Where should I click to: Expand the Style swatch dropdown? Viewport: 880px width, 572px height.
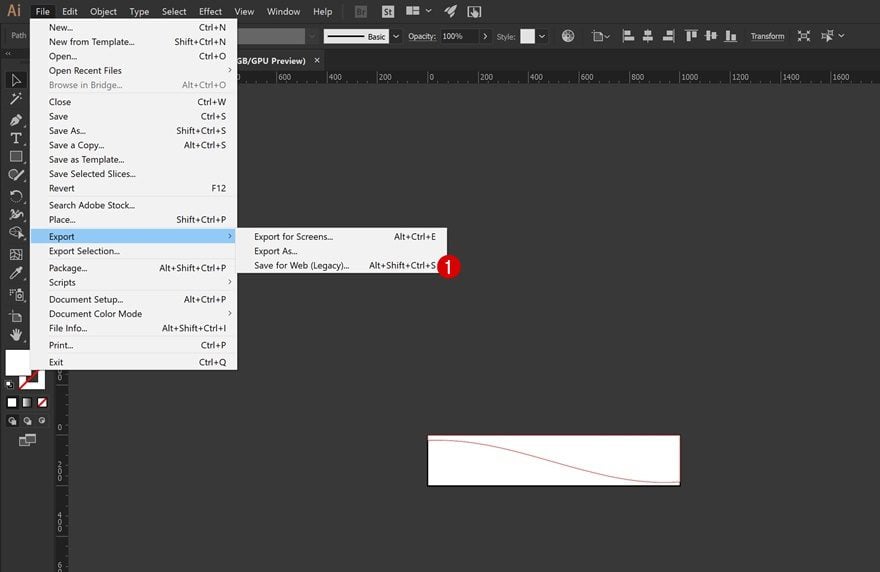pos(542,36)
